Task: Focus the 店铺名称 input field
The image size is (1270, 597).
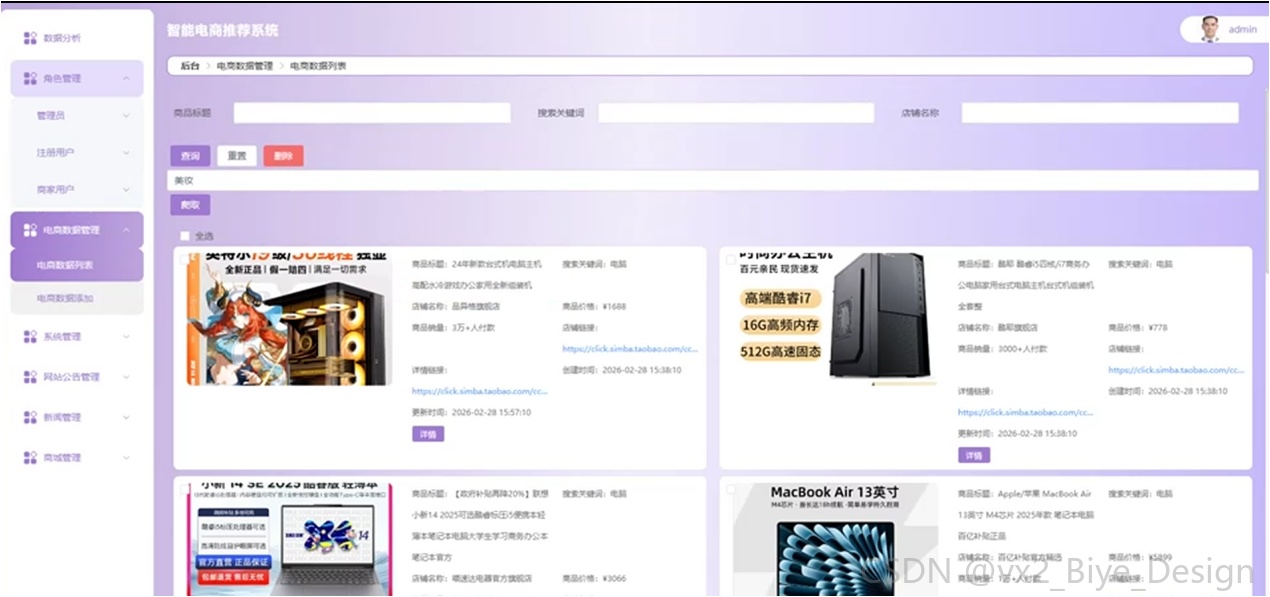Action: point(1100,113)
